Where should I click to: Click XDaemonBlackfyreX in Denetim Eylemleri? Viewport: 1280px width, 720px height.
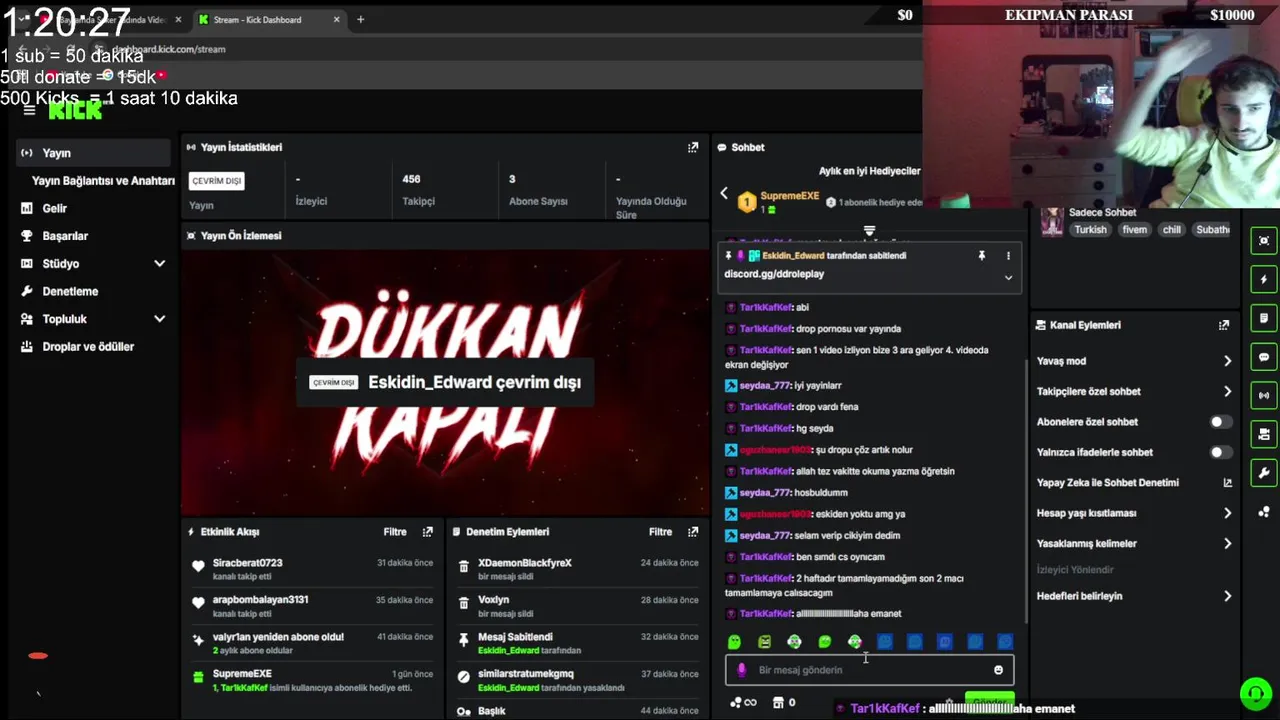[525, 563]
